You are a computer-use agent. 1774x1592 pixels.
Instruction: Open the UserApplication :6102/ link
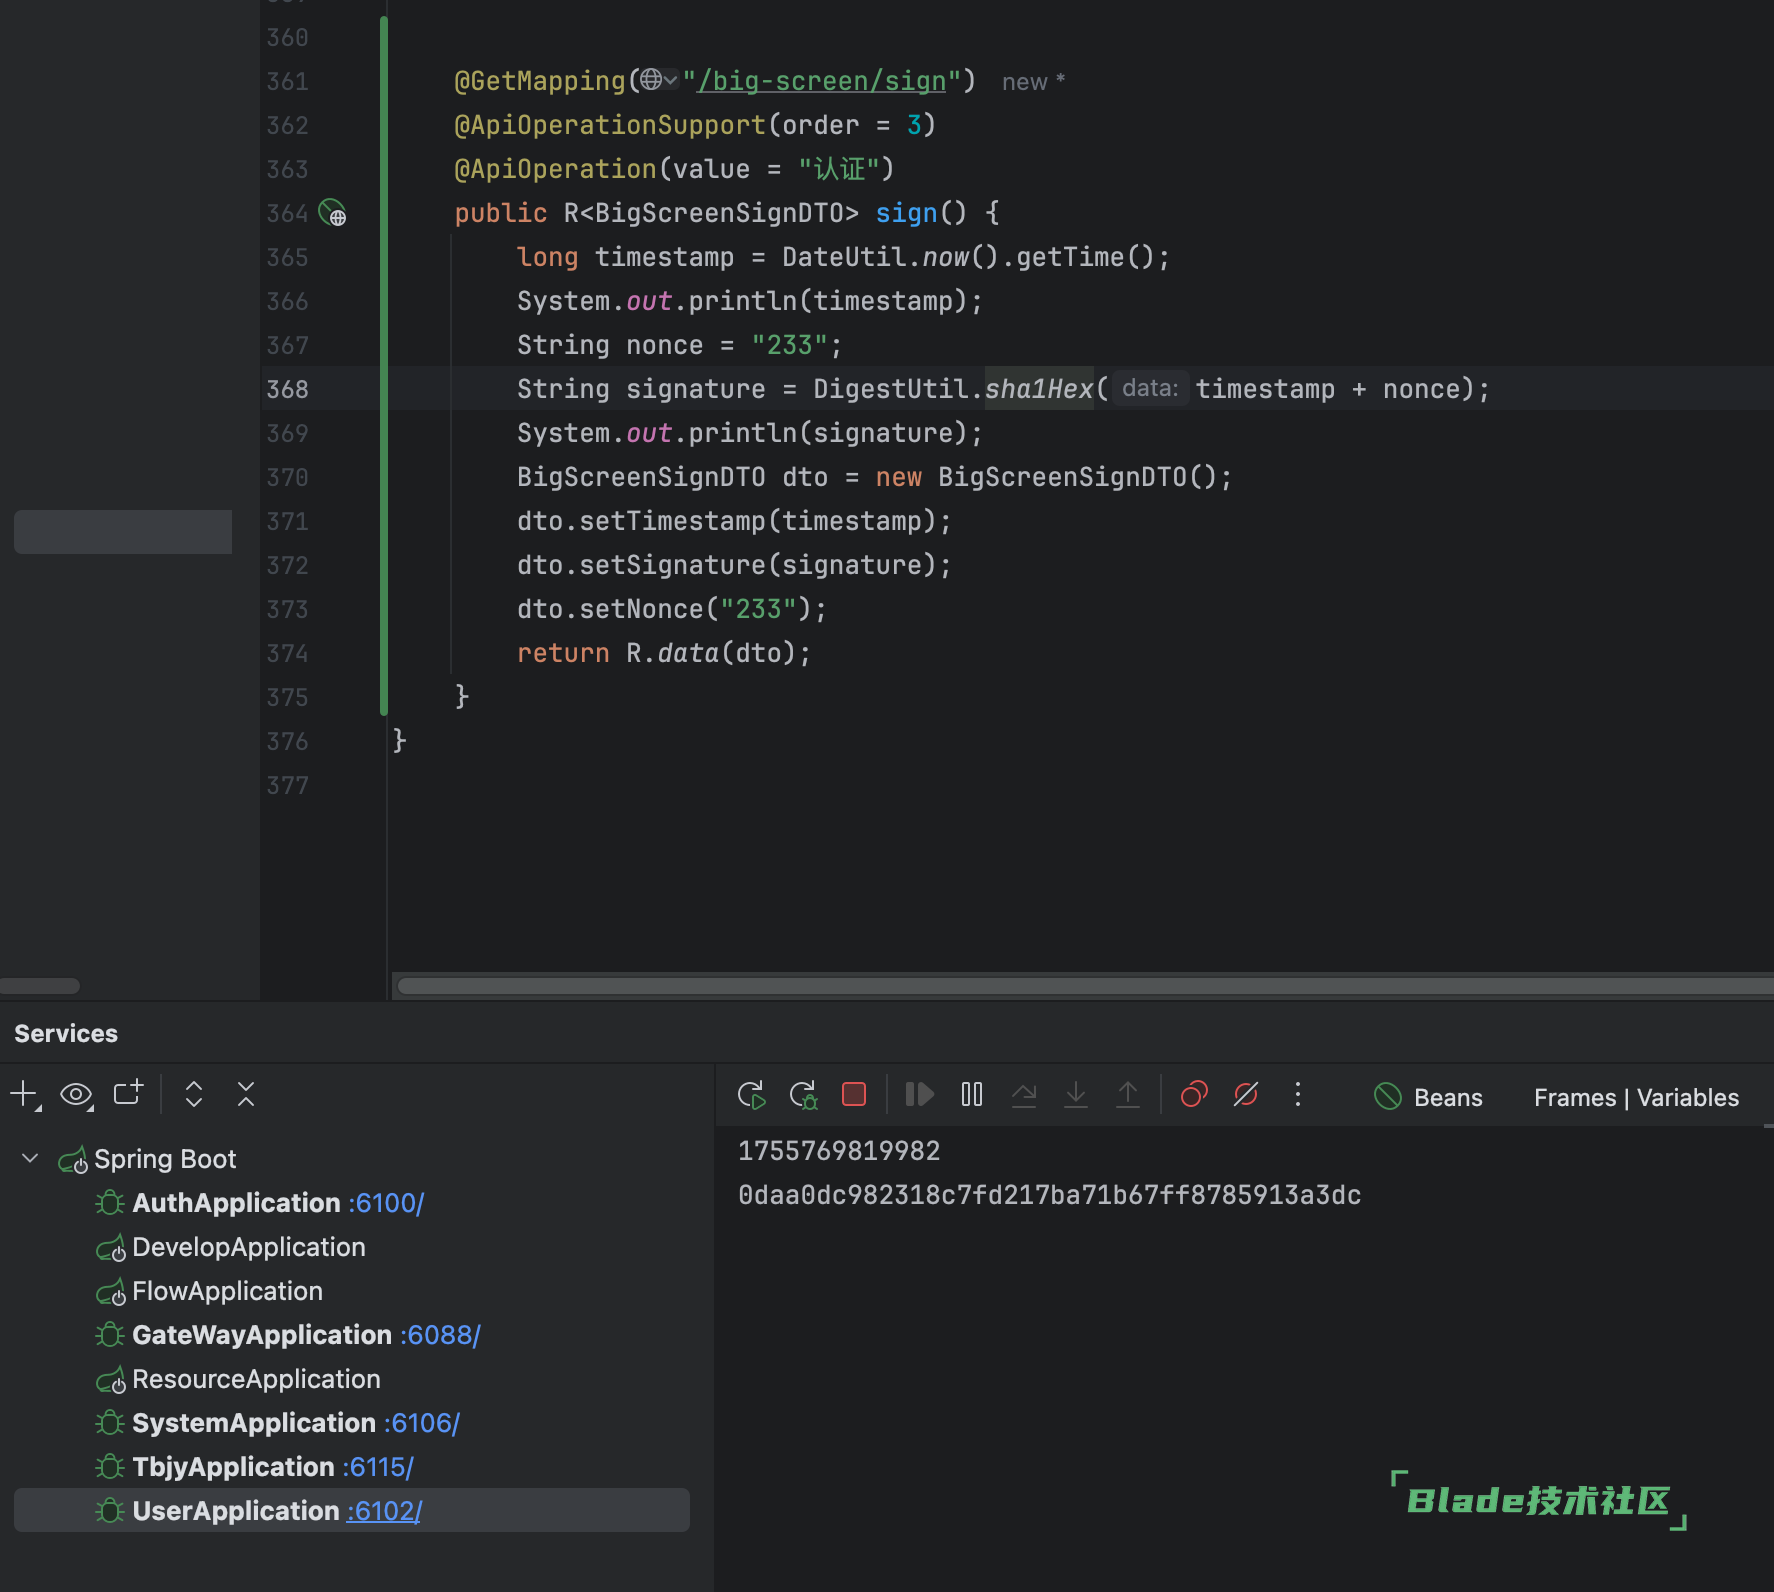tap(384, 1510)
